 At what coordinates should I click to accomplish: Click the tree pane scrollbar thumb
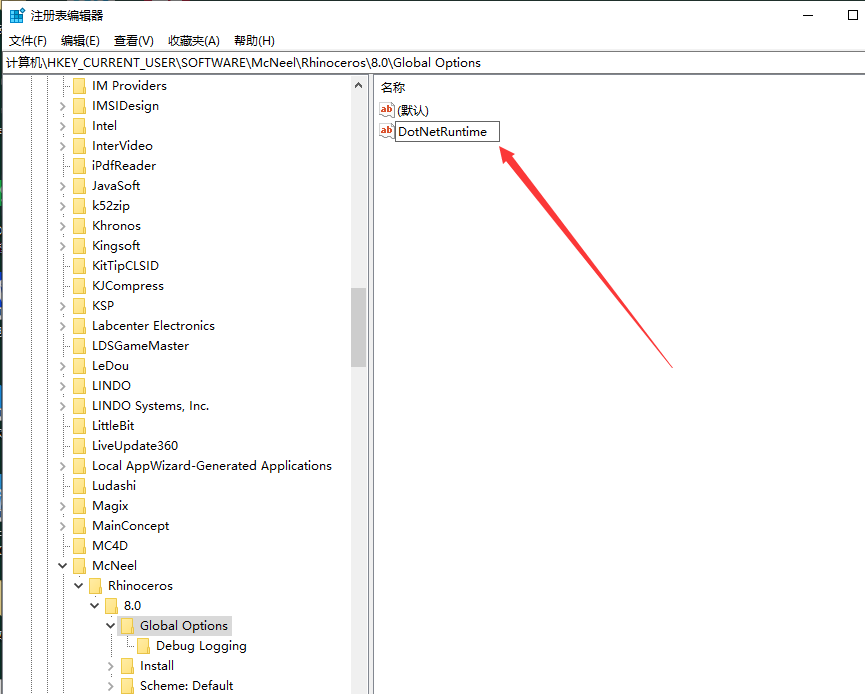pyautogui.click(x=359, y=327)
